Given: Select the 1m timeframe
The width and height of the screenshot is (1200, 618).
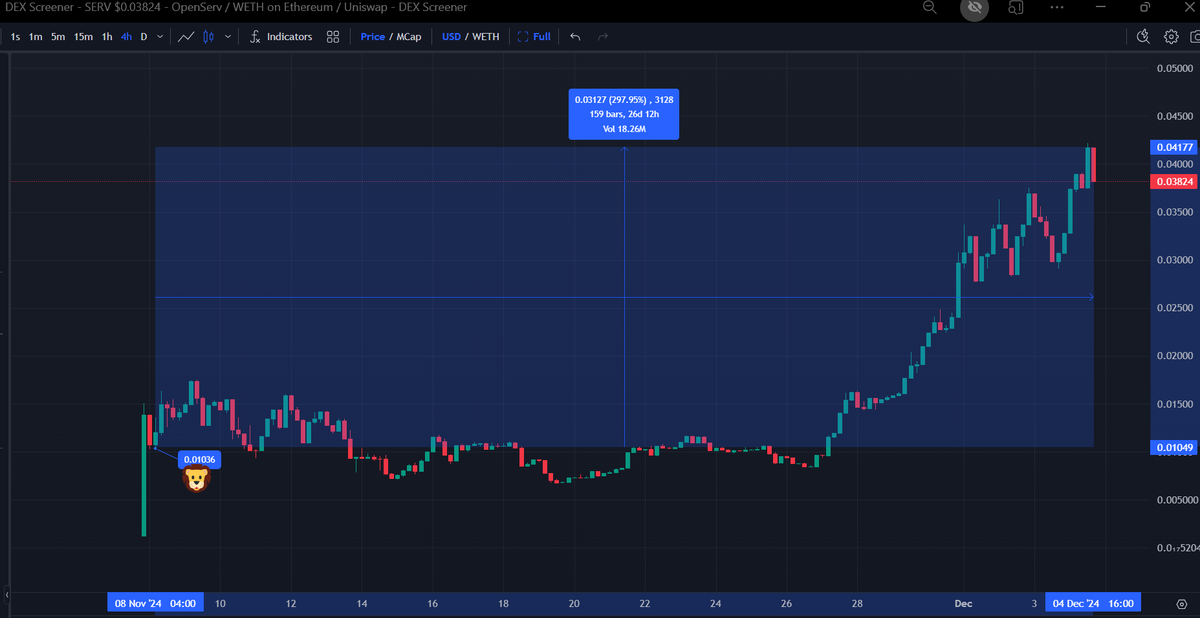Looking at the screenshot, I should 35,37.
